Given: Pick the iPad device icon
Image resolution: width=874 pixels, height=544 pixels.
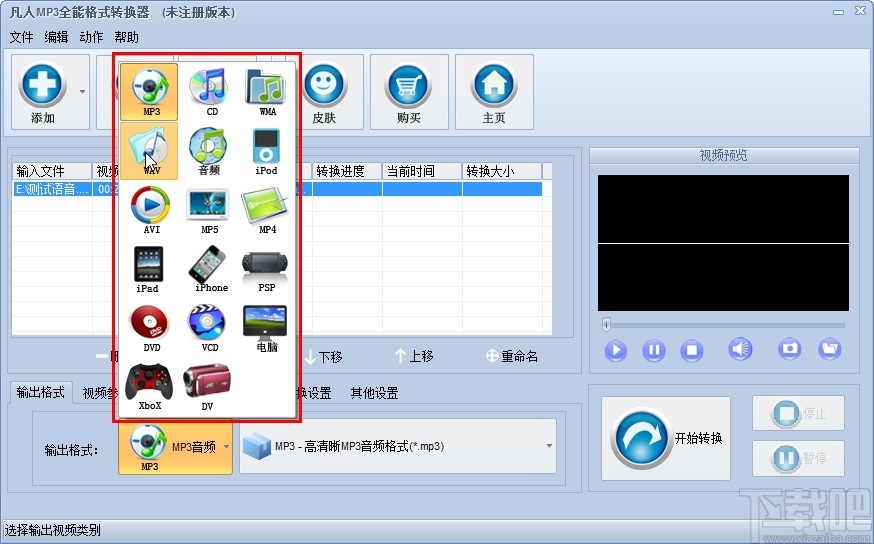Looking at the screenshot, I should [x=148, y=269].
